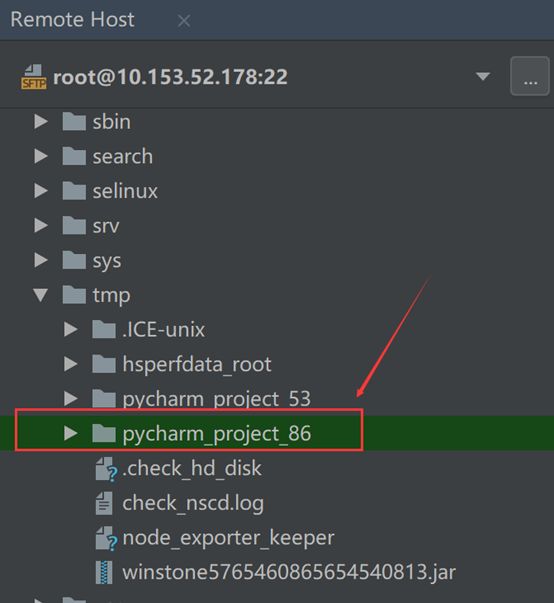Click the ellipsis button beside server dropdown
The height and width of the screenshot is (603, 554).
point(530,76)
